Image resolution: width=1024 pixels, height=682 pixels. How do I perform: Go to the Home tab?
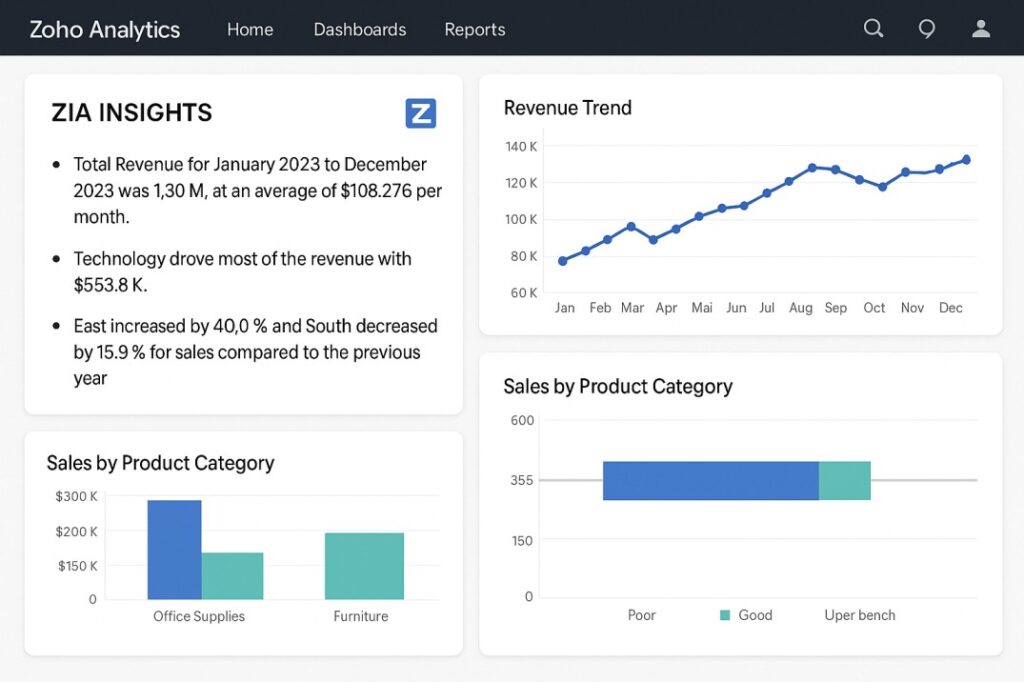point(250,30)
